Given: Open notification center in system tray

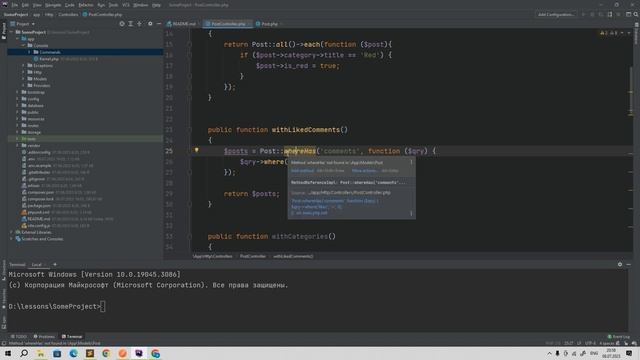Looking at the screenshot, I should coord(629,353).
